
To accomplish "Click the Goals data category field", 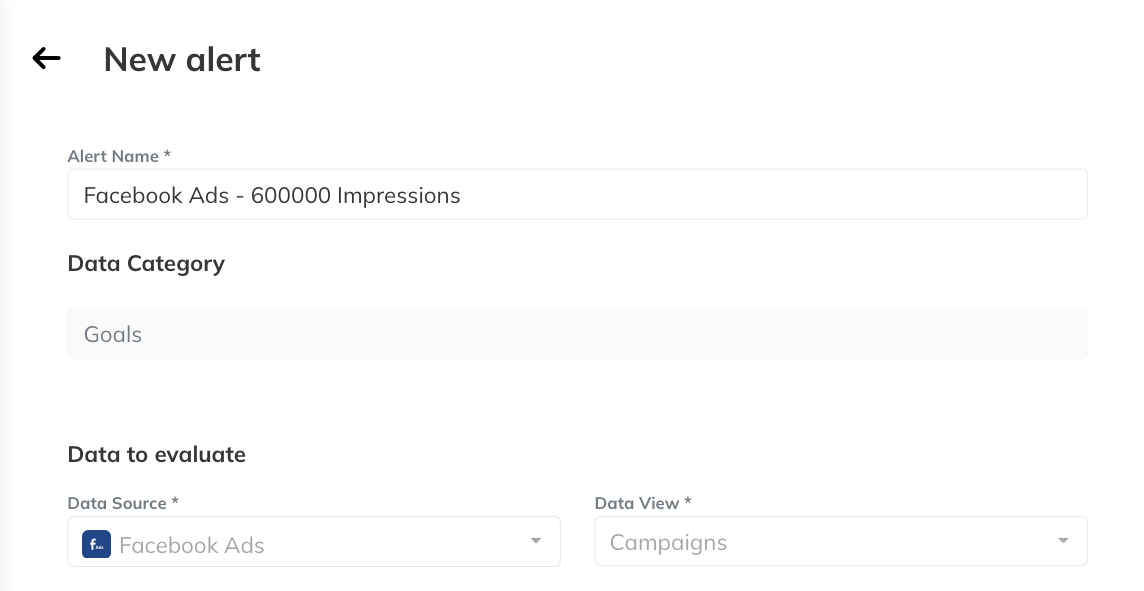I will pyautogui.click(x=577, y=333).
